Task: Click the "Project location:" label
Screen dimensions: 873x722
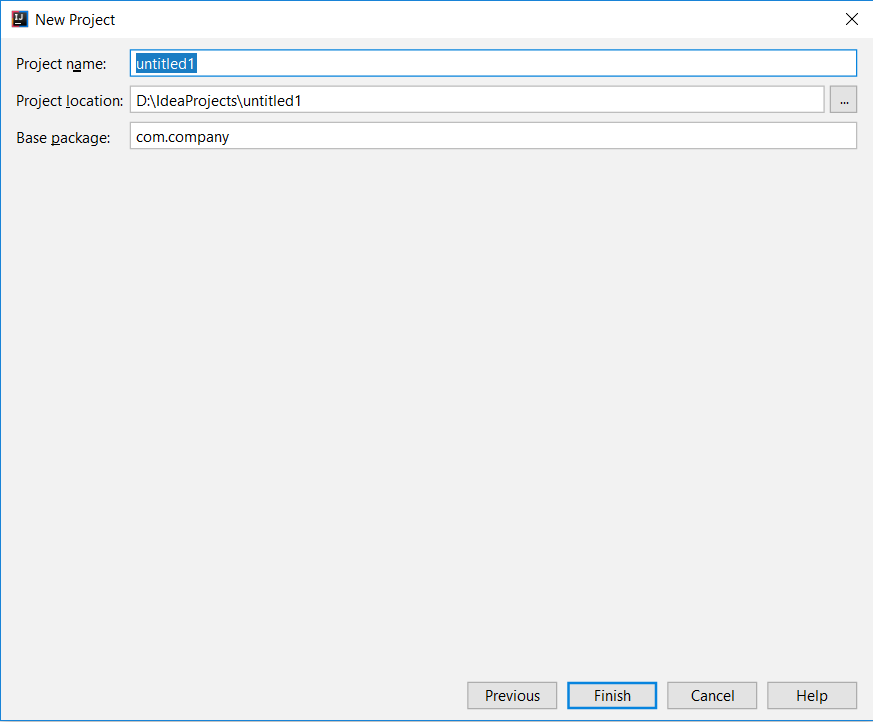Action: [68, 100]
